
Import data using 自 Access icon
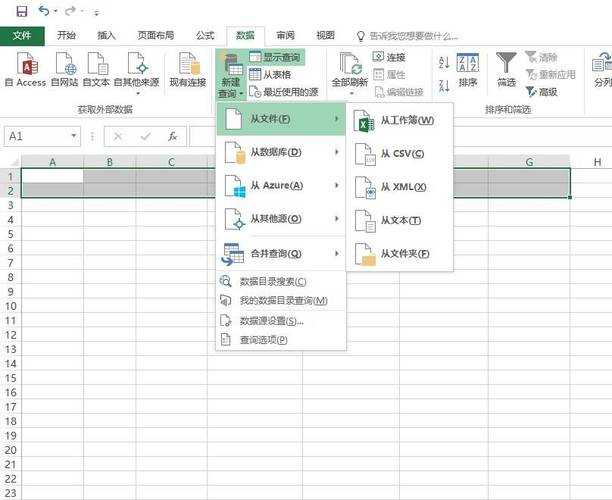(x=26, y=69)
